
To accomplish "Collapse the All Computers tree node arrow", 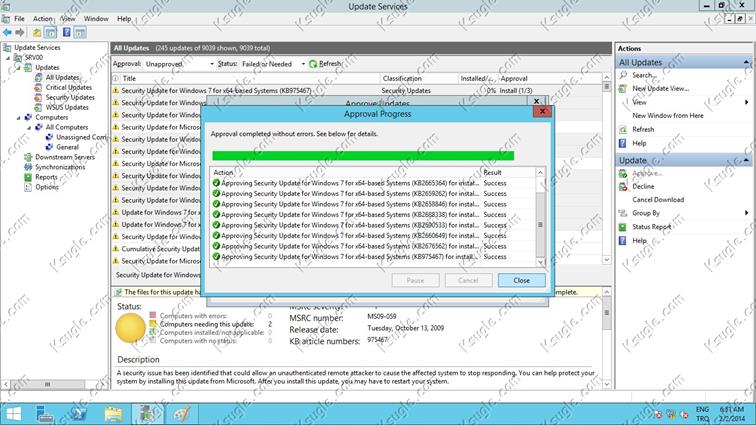I will [29, 127].
